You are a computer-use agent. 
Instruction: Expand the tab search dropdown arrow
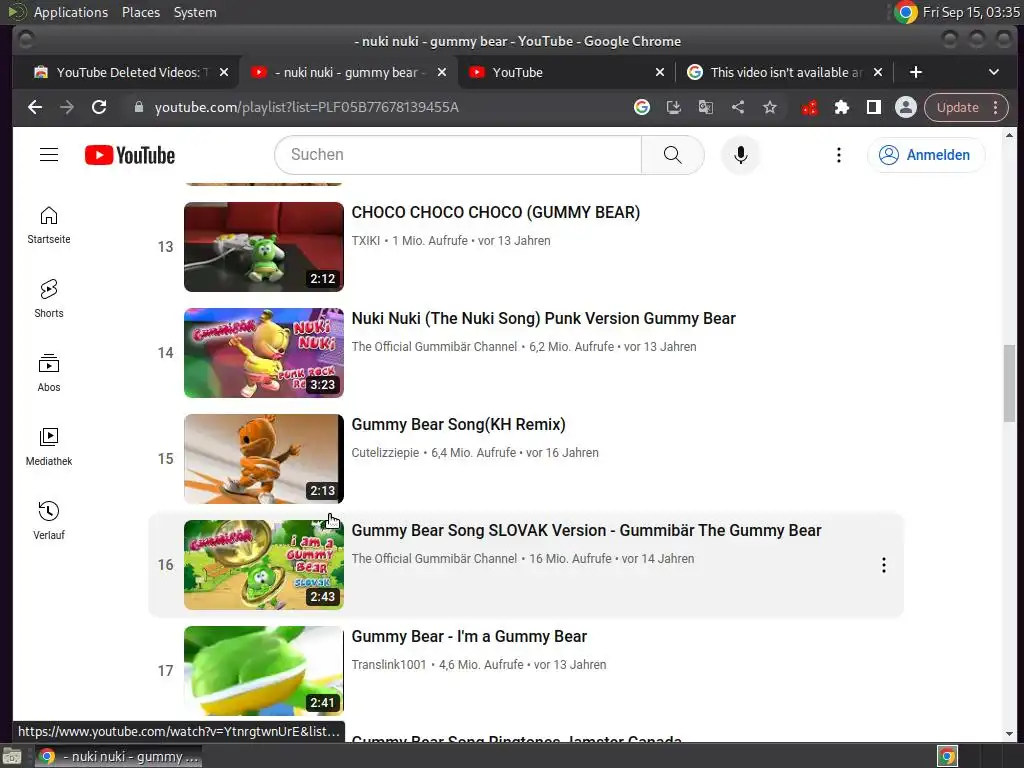pyautogui.click(x=993, y=72)
